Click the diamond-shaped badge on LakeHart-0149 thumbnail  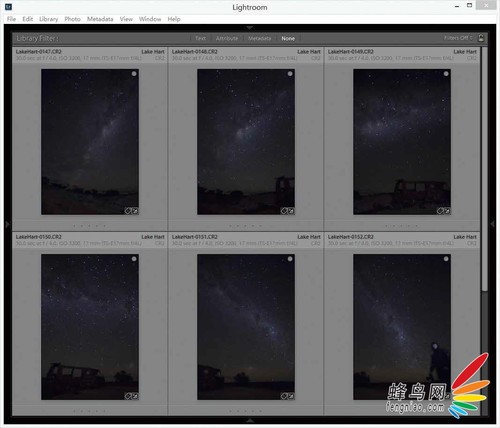click(440, 211)
